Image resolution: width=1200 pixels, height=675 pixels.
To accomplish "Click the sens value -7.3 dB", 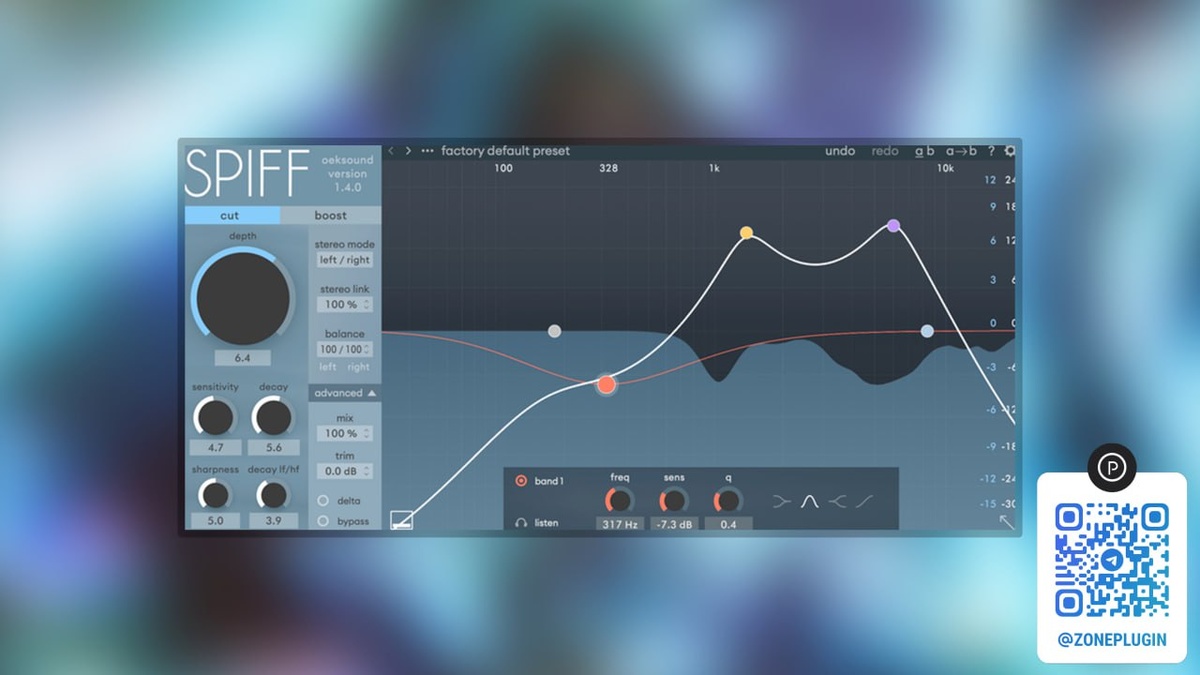I will coord(675,523).
